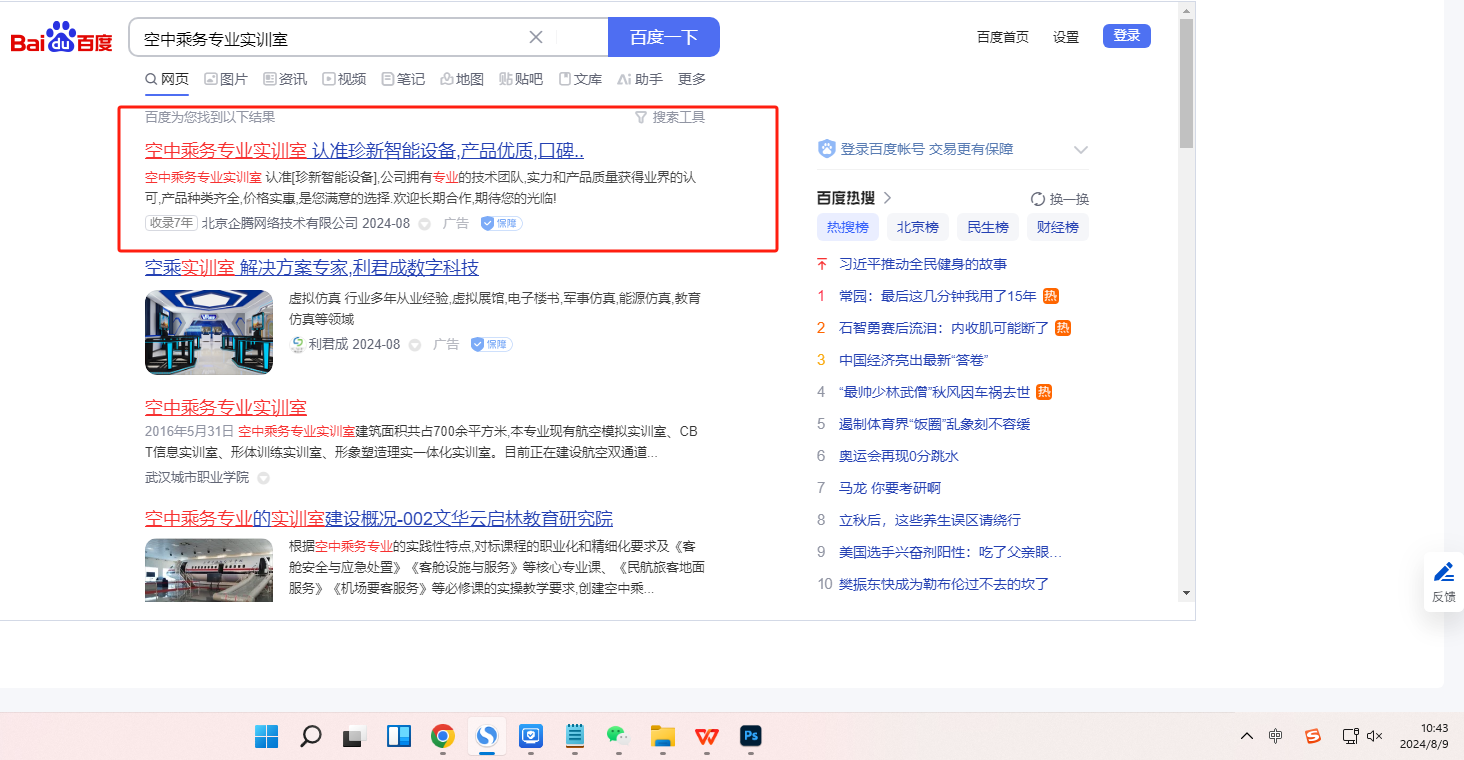1464x760 pixels.
Task: Select the 北京榜 hot list filter
Action: (x=917, y=227)
